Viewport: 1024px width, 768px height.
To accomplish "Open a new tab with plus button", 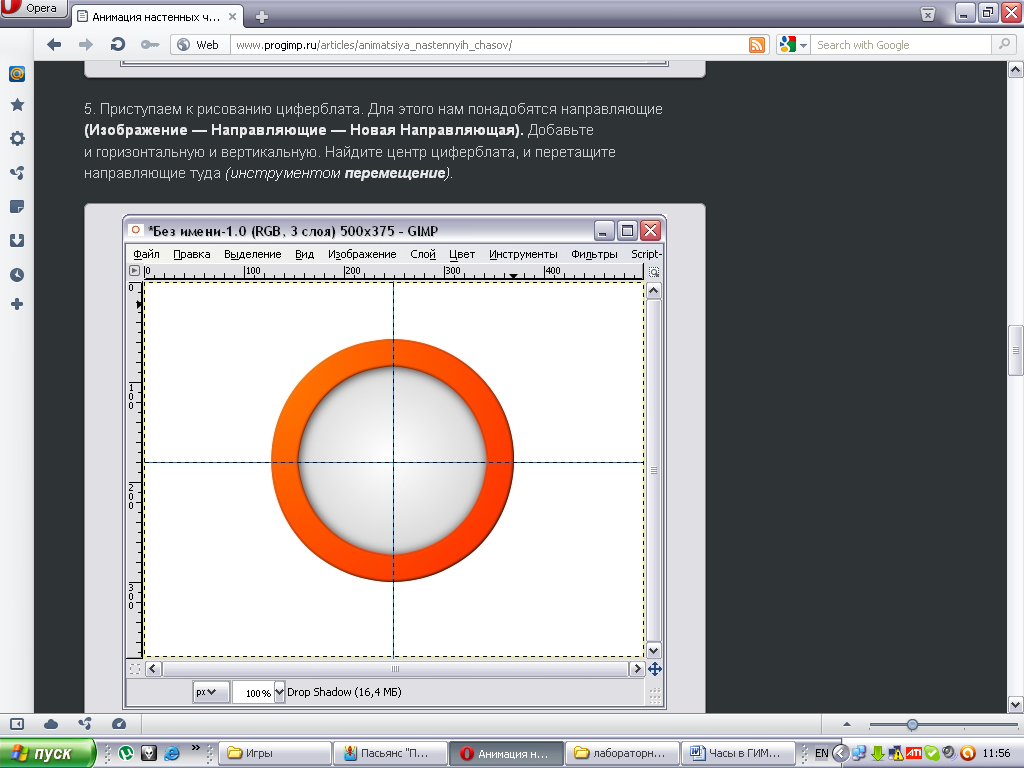I will [x=262, y=17].
